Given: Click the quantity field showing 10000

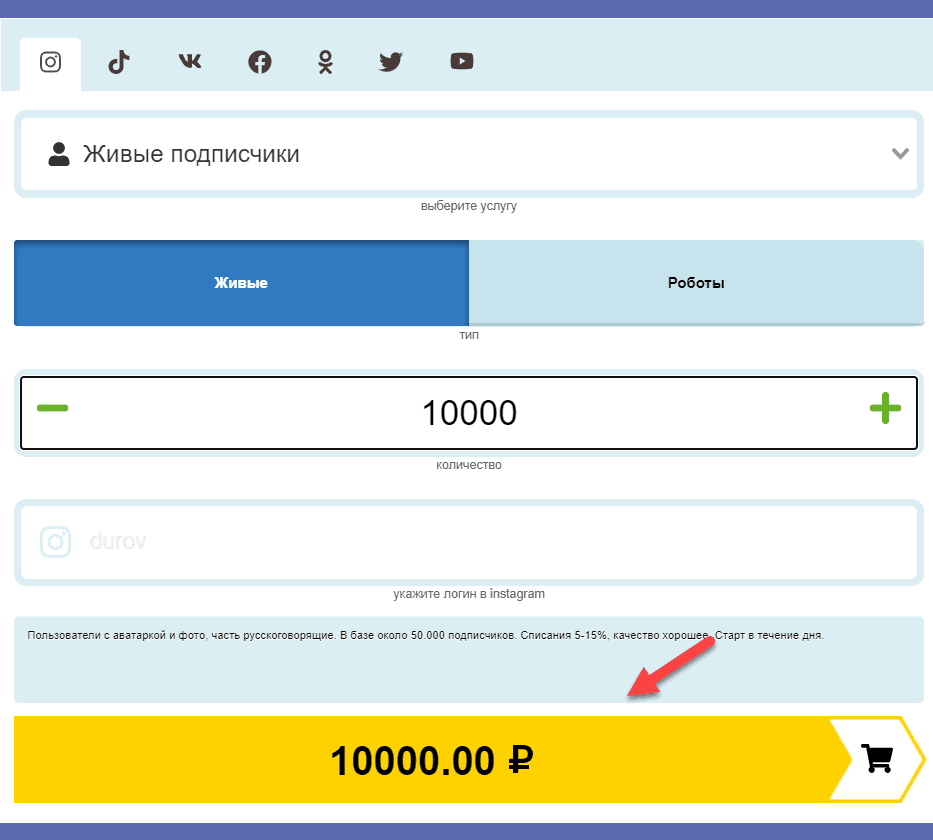Looking at the screenshot, I should (468, 412).
